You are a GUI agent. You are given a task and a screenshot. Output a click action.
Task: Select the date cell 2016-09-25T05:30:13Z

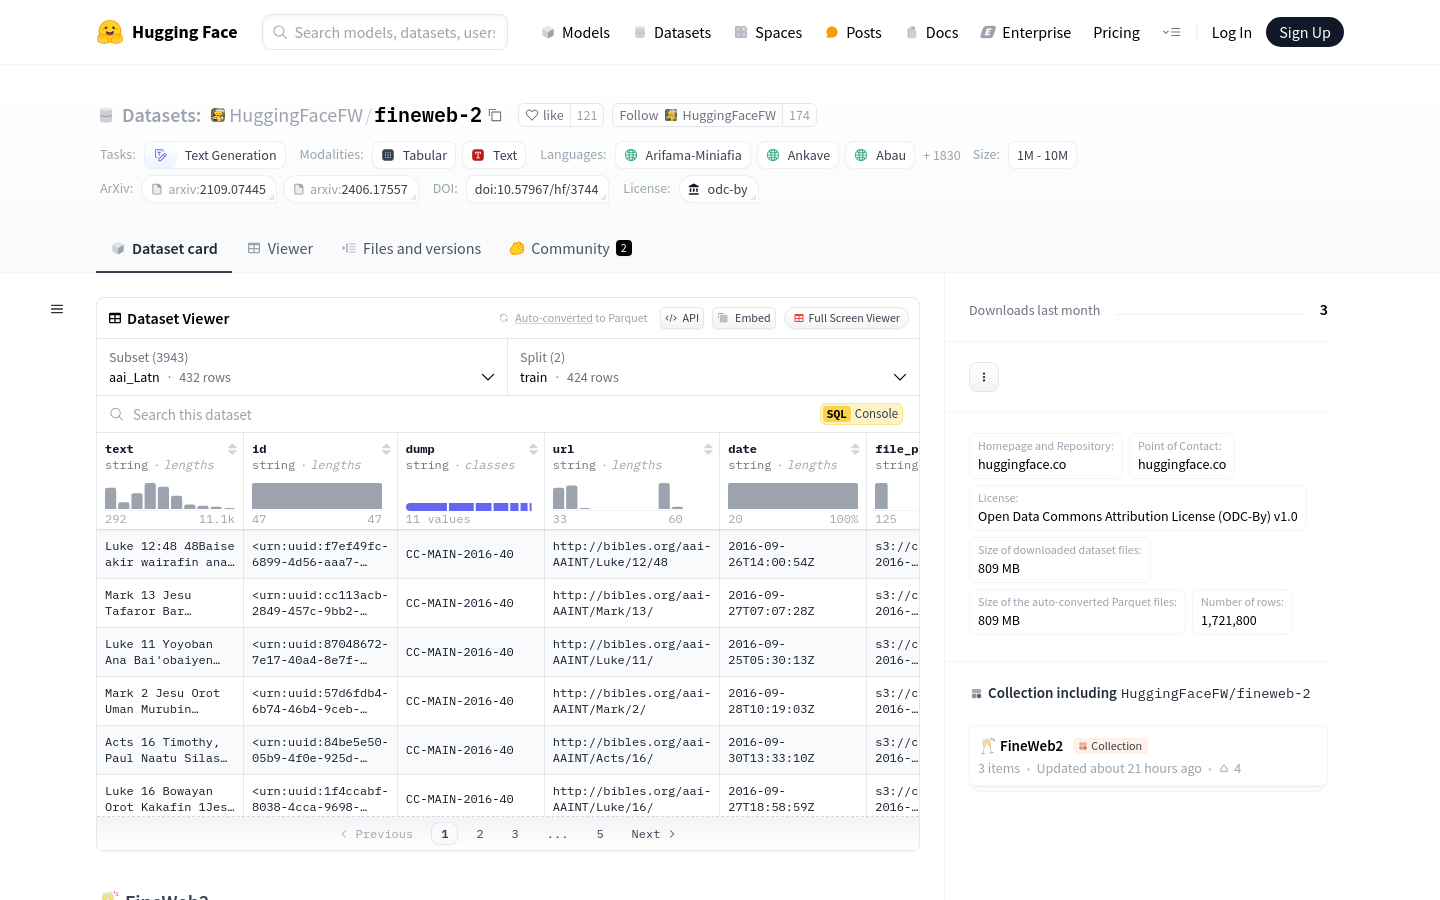click(x=792, y=652)
